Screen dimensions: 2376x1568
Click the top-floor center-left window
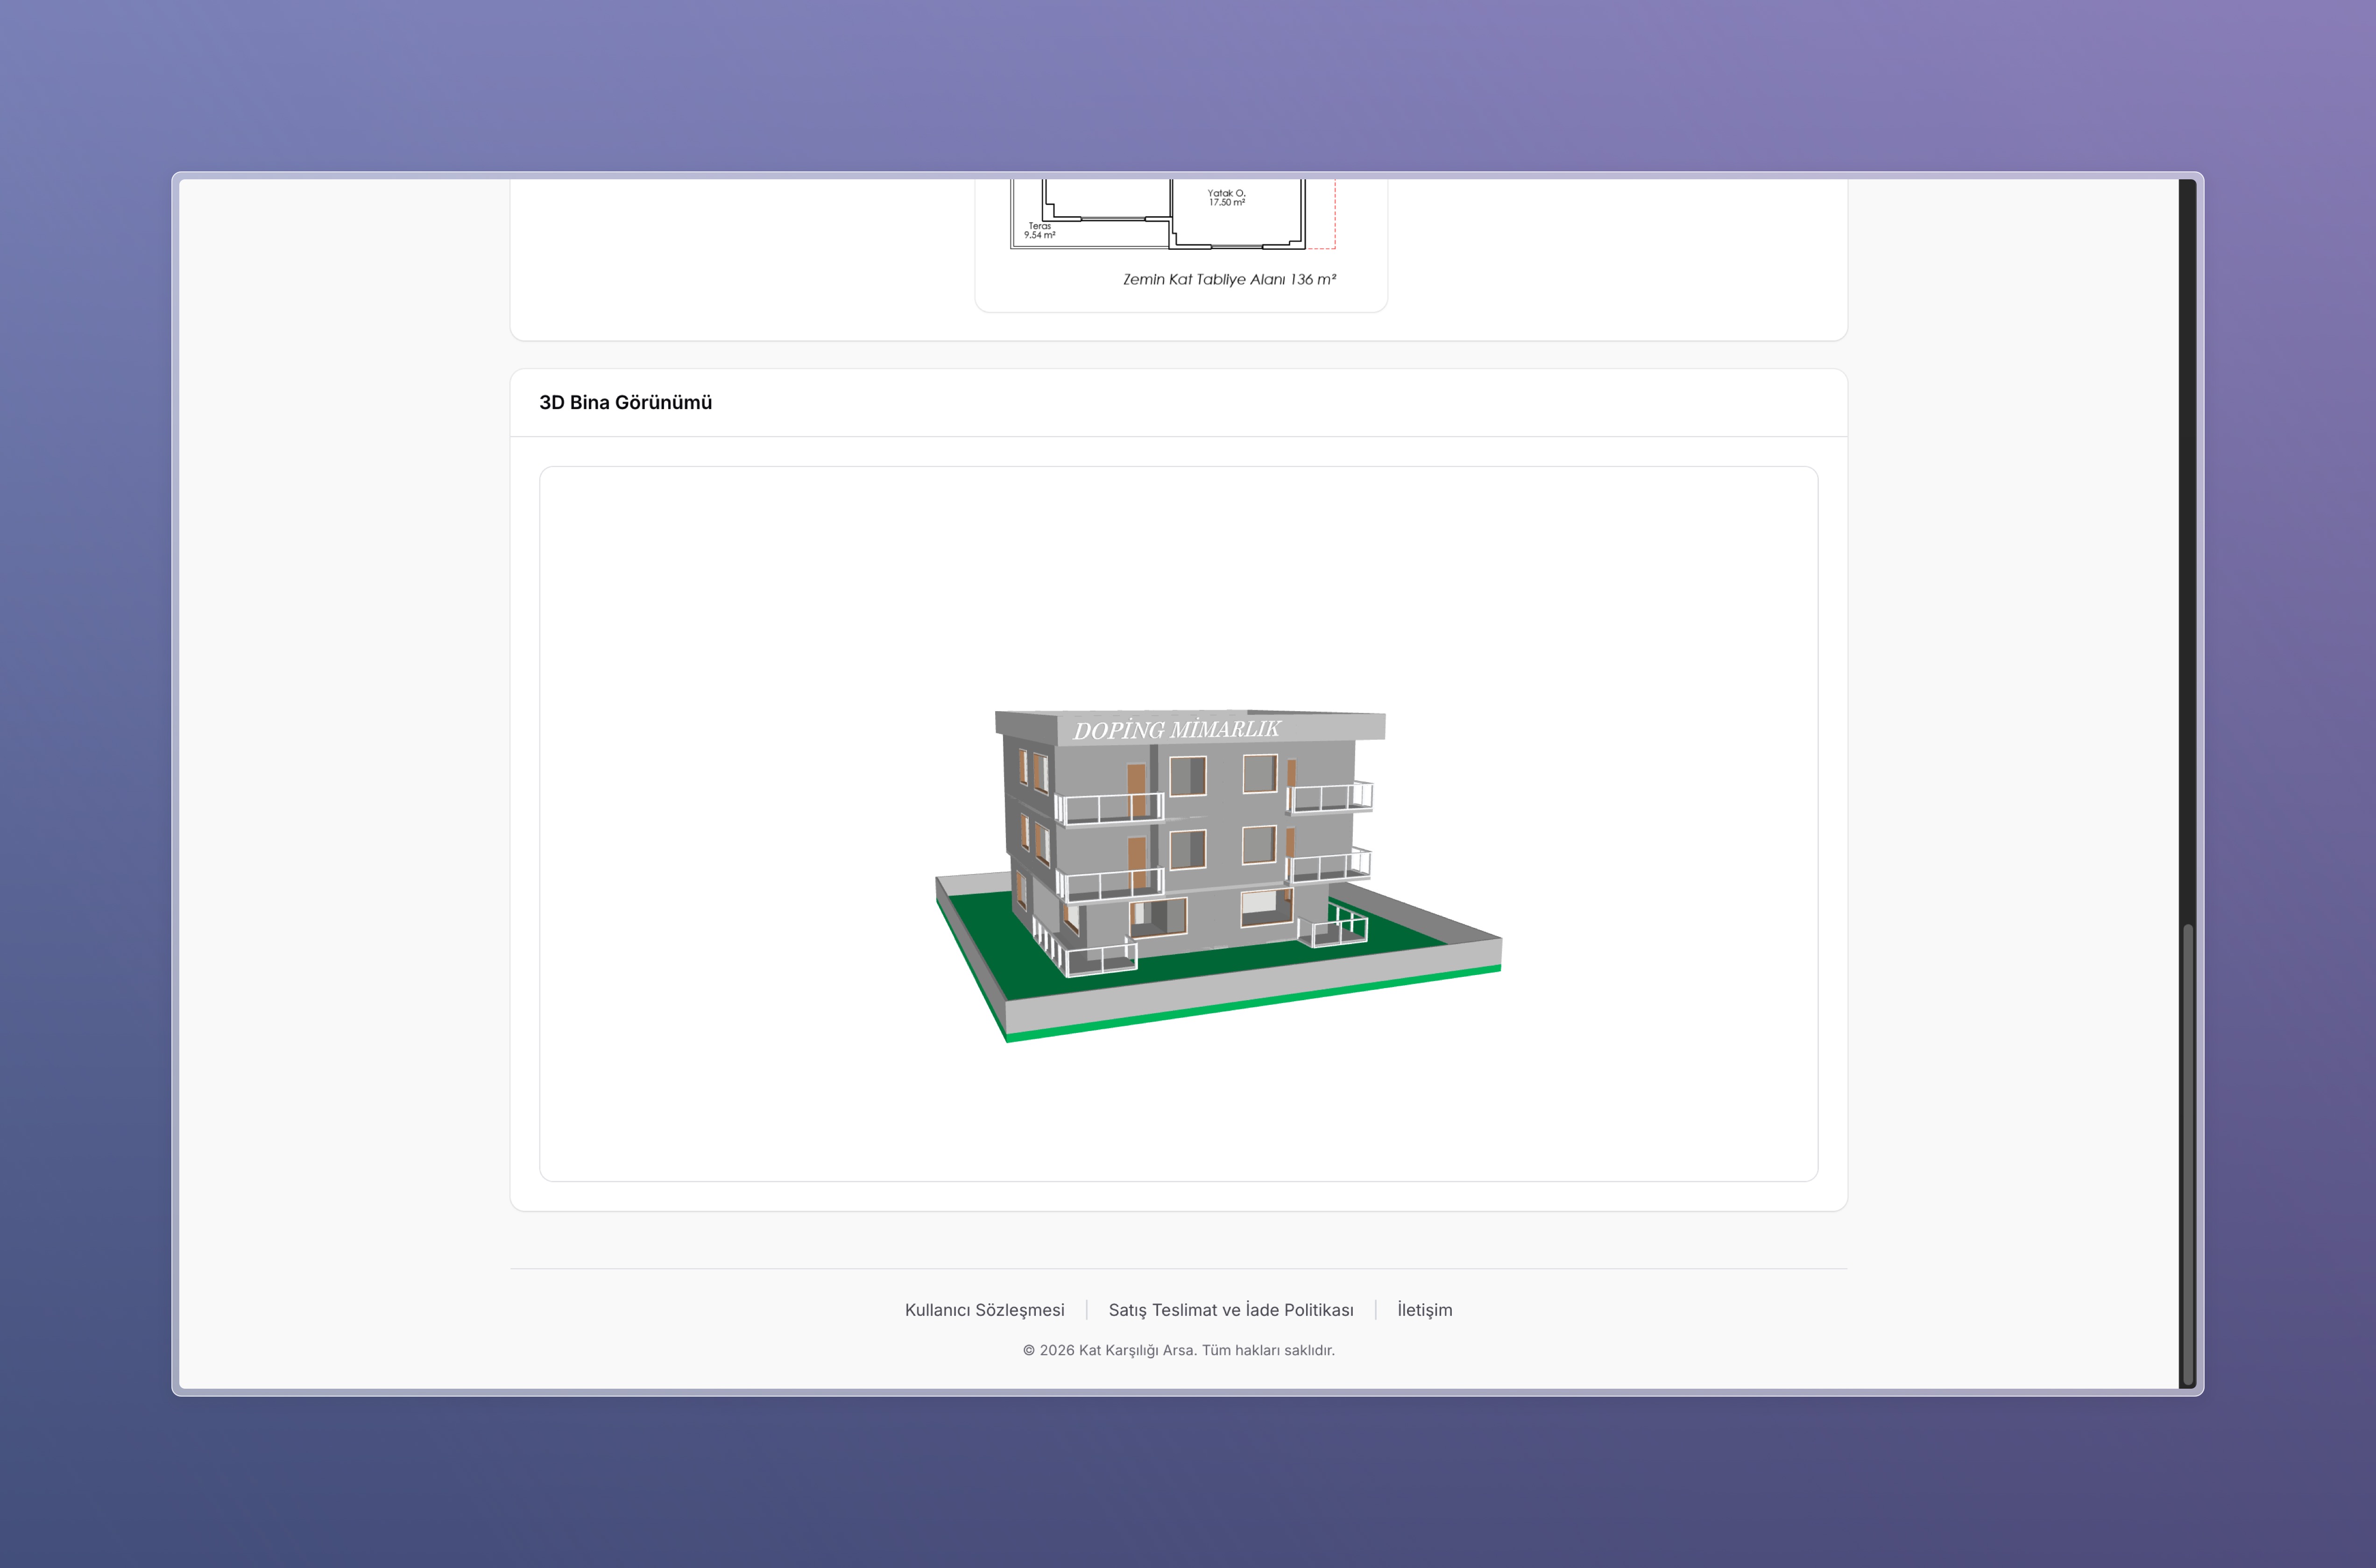point(1188,775)
